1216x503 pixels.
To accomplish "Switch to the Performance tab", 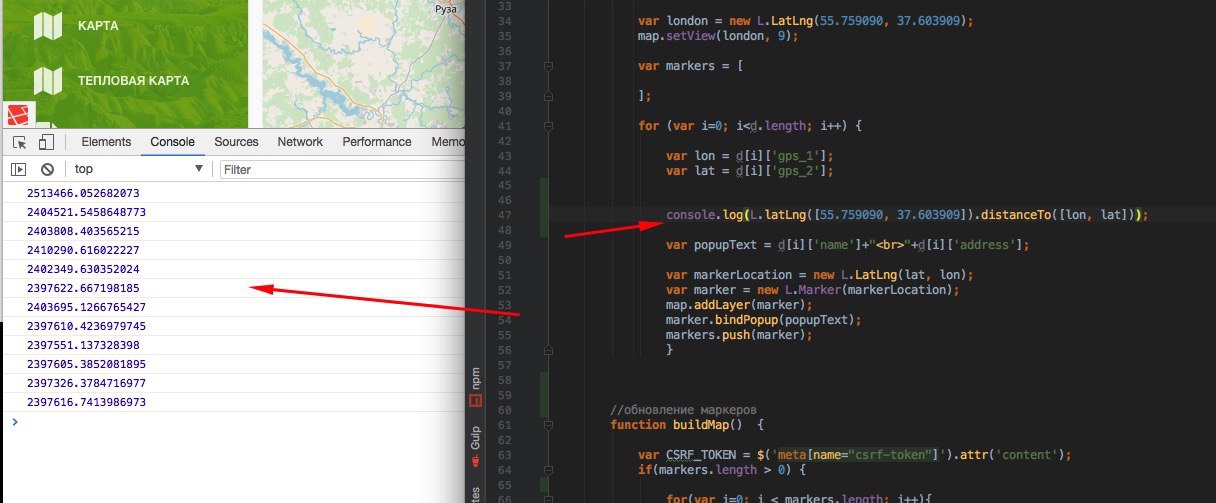I will pyautogui.click(x=377, y=142).
